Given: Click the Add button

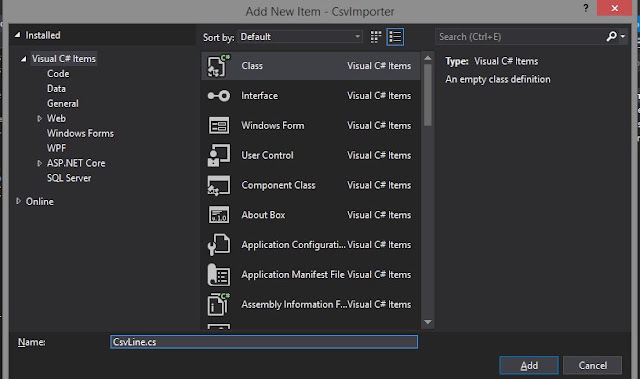Looking at the screenshot, I should point(529,366).
